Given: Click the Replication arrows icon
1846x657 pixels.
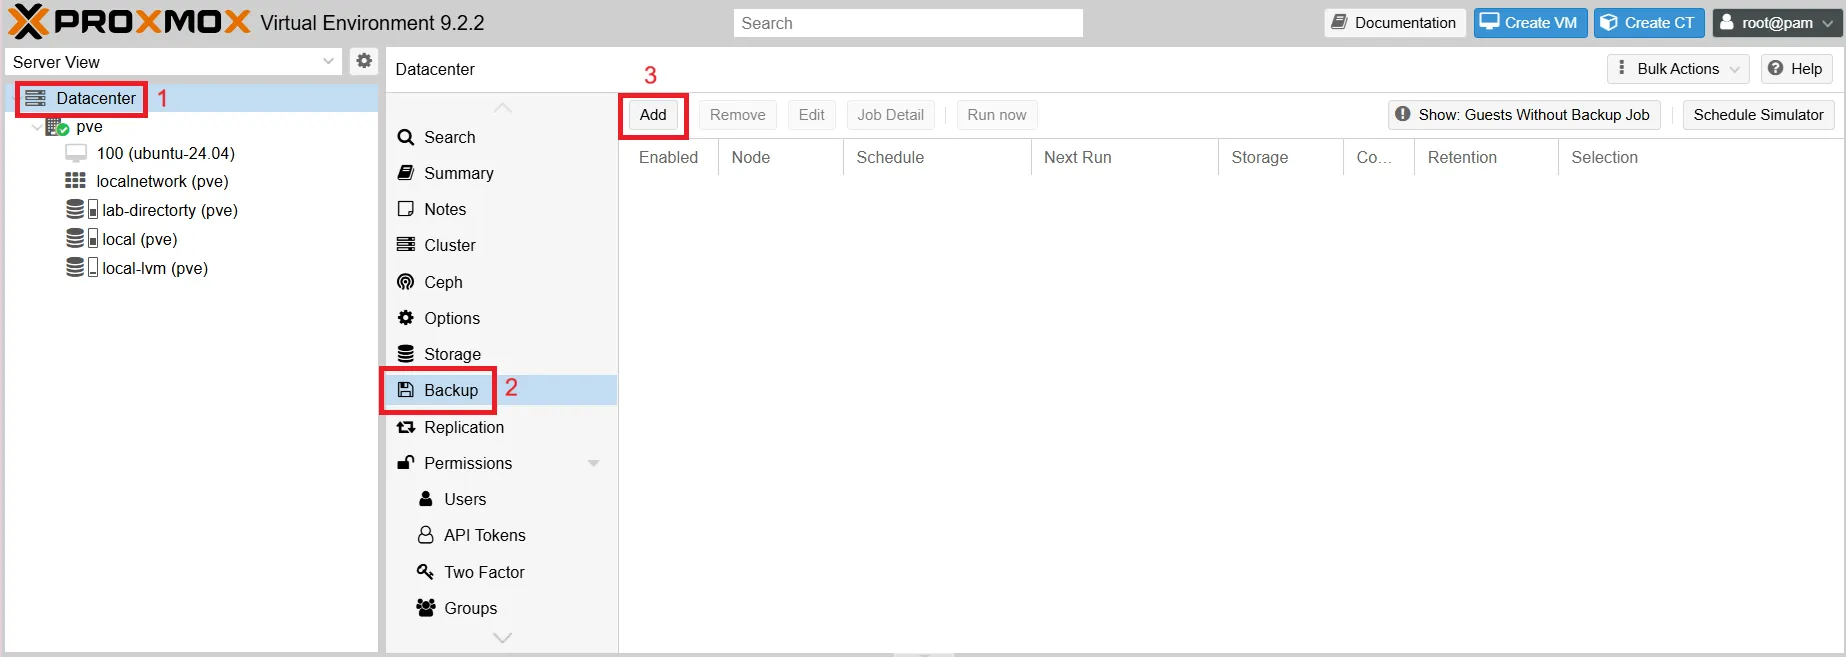Looking at the screenshot, I should pos(406,427).
